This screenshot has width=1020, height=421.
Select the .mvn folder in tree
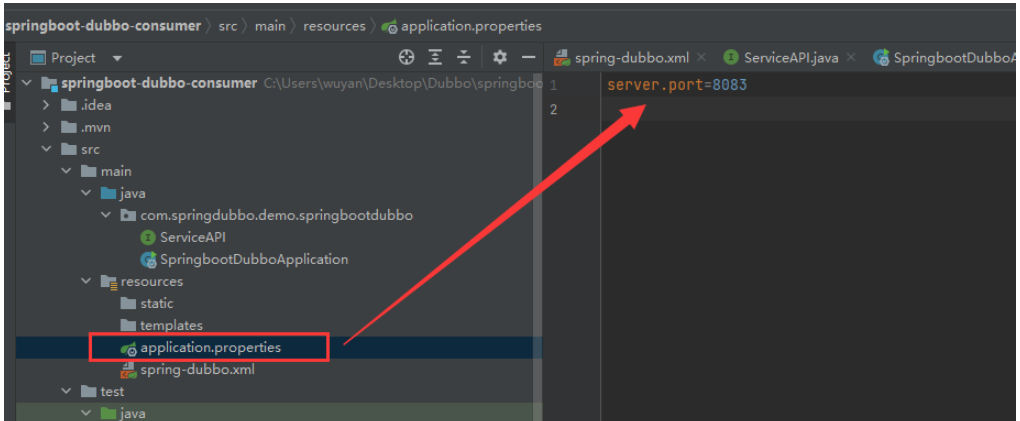tap(85, 128)
